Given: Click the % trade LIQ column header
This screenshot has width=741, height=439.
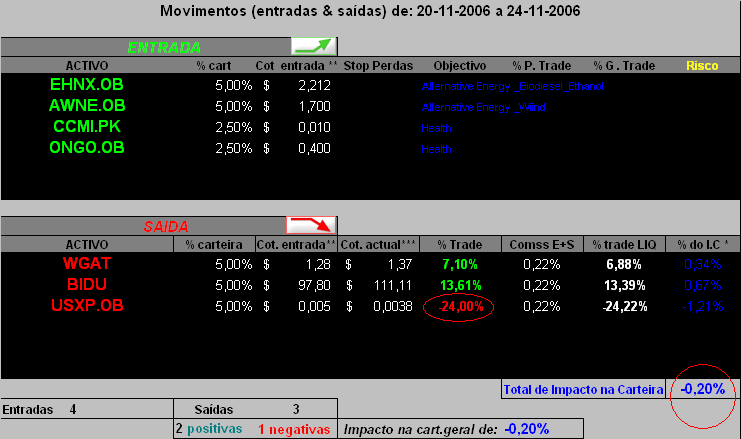Looking at the screenshot, I should click(x=624, y=244).
